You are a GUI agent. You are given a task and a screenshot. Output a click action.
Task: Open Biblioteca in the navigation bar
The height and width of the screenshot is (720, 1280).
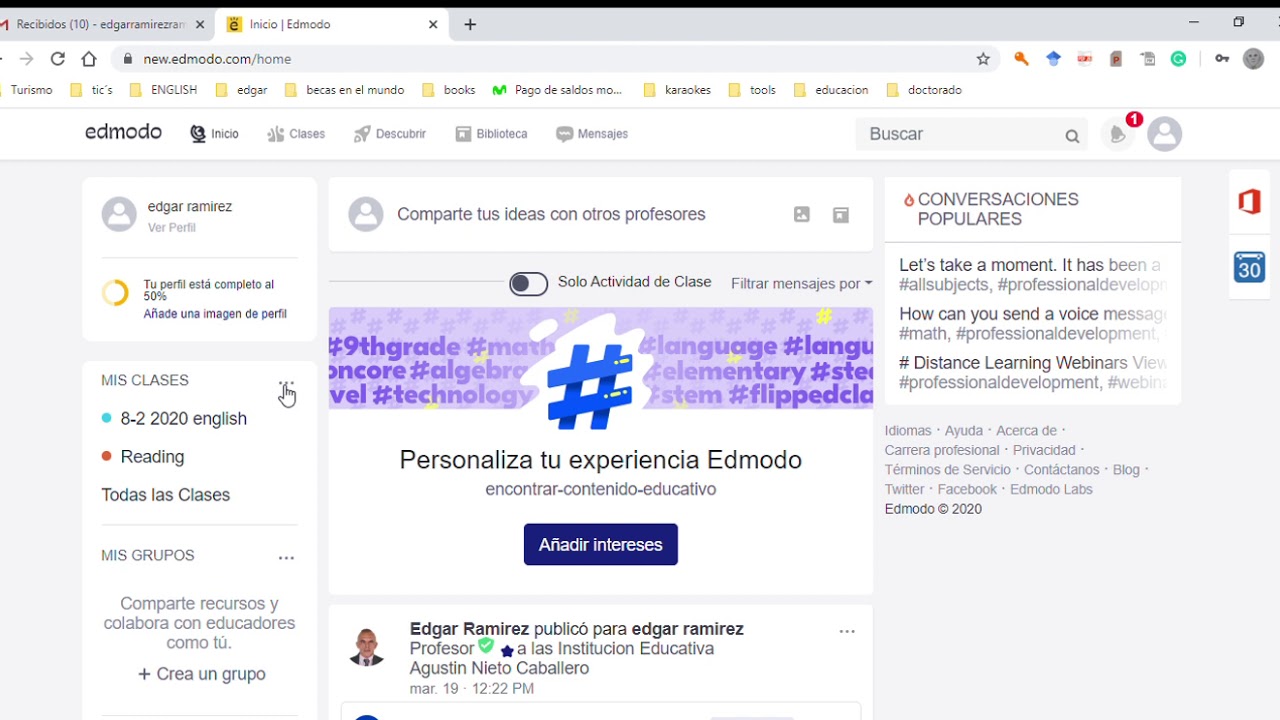pos(491,134)
